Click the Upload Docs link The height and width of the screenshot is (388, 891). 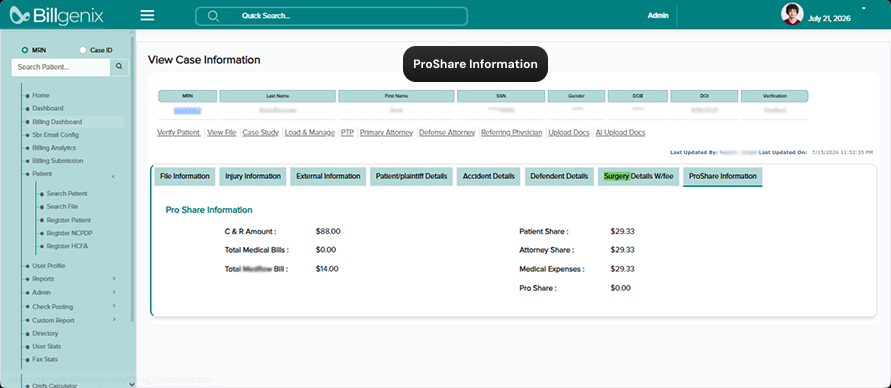[x=569, y=132]
